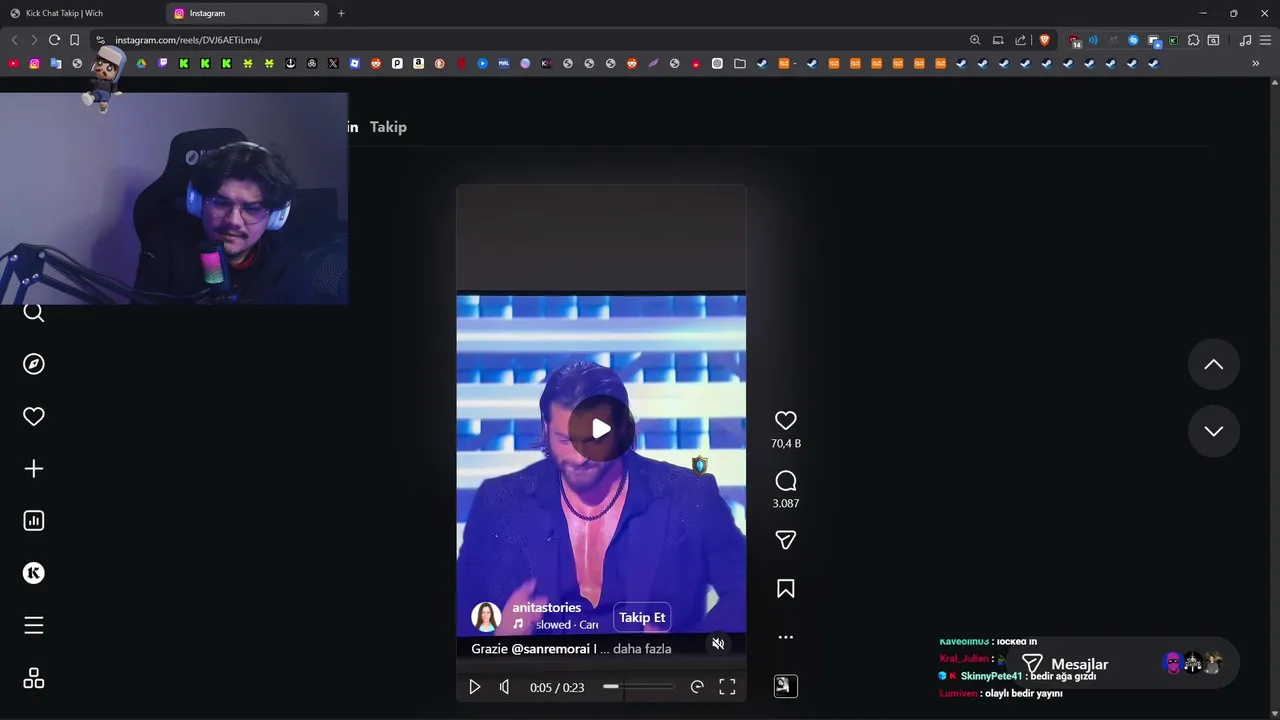This screenshot has height=720, width=1280.
Task: Open the dashboard chart icon in sidebar
Action: 34,521
